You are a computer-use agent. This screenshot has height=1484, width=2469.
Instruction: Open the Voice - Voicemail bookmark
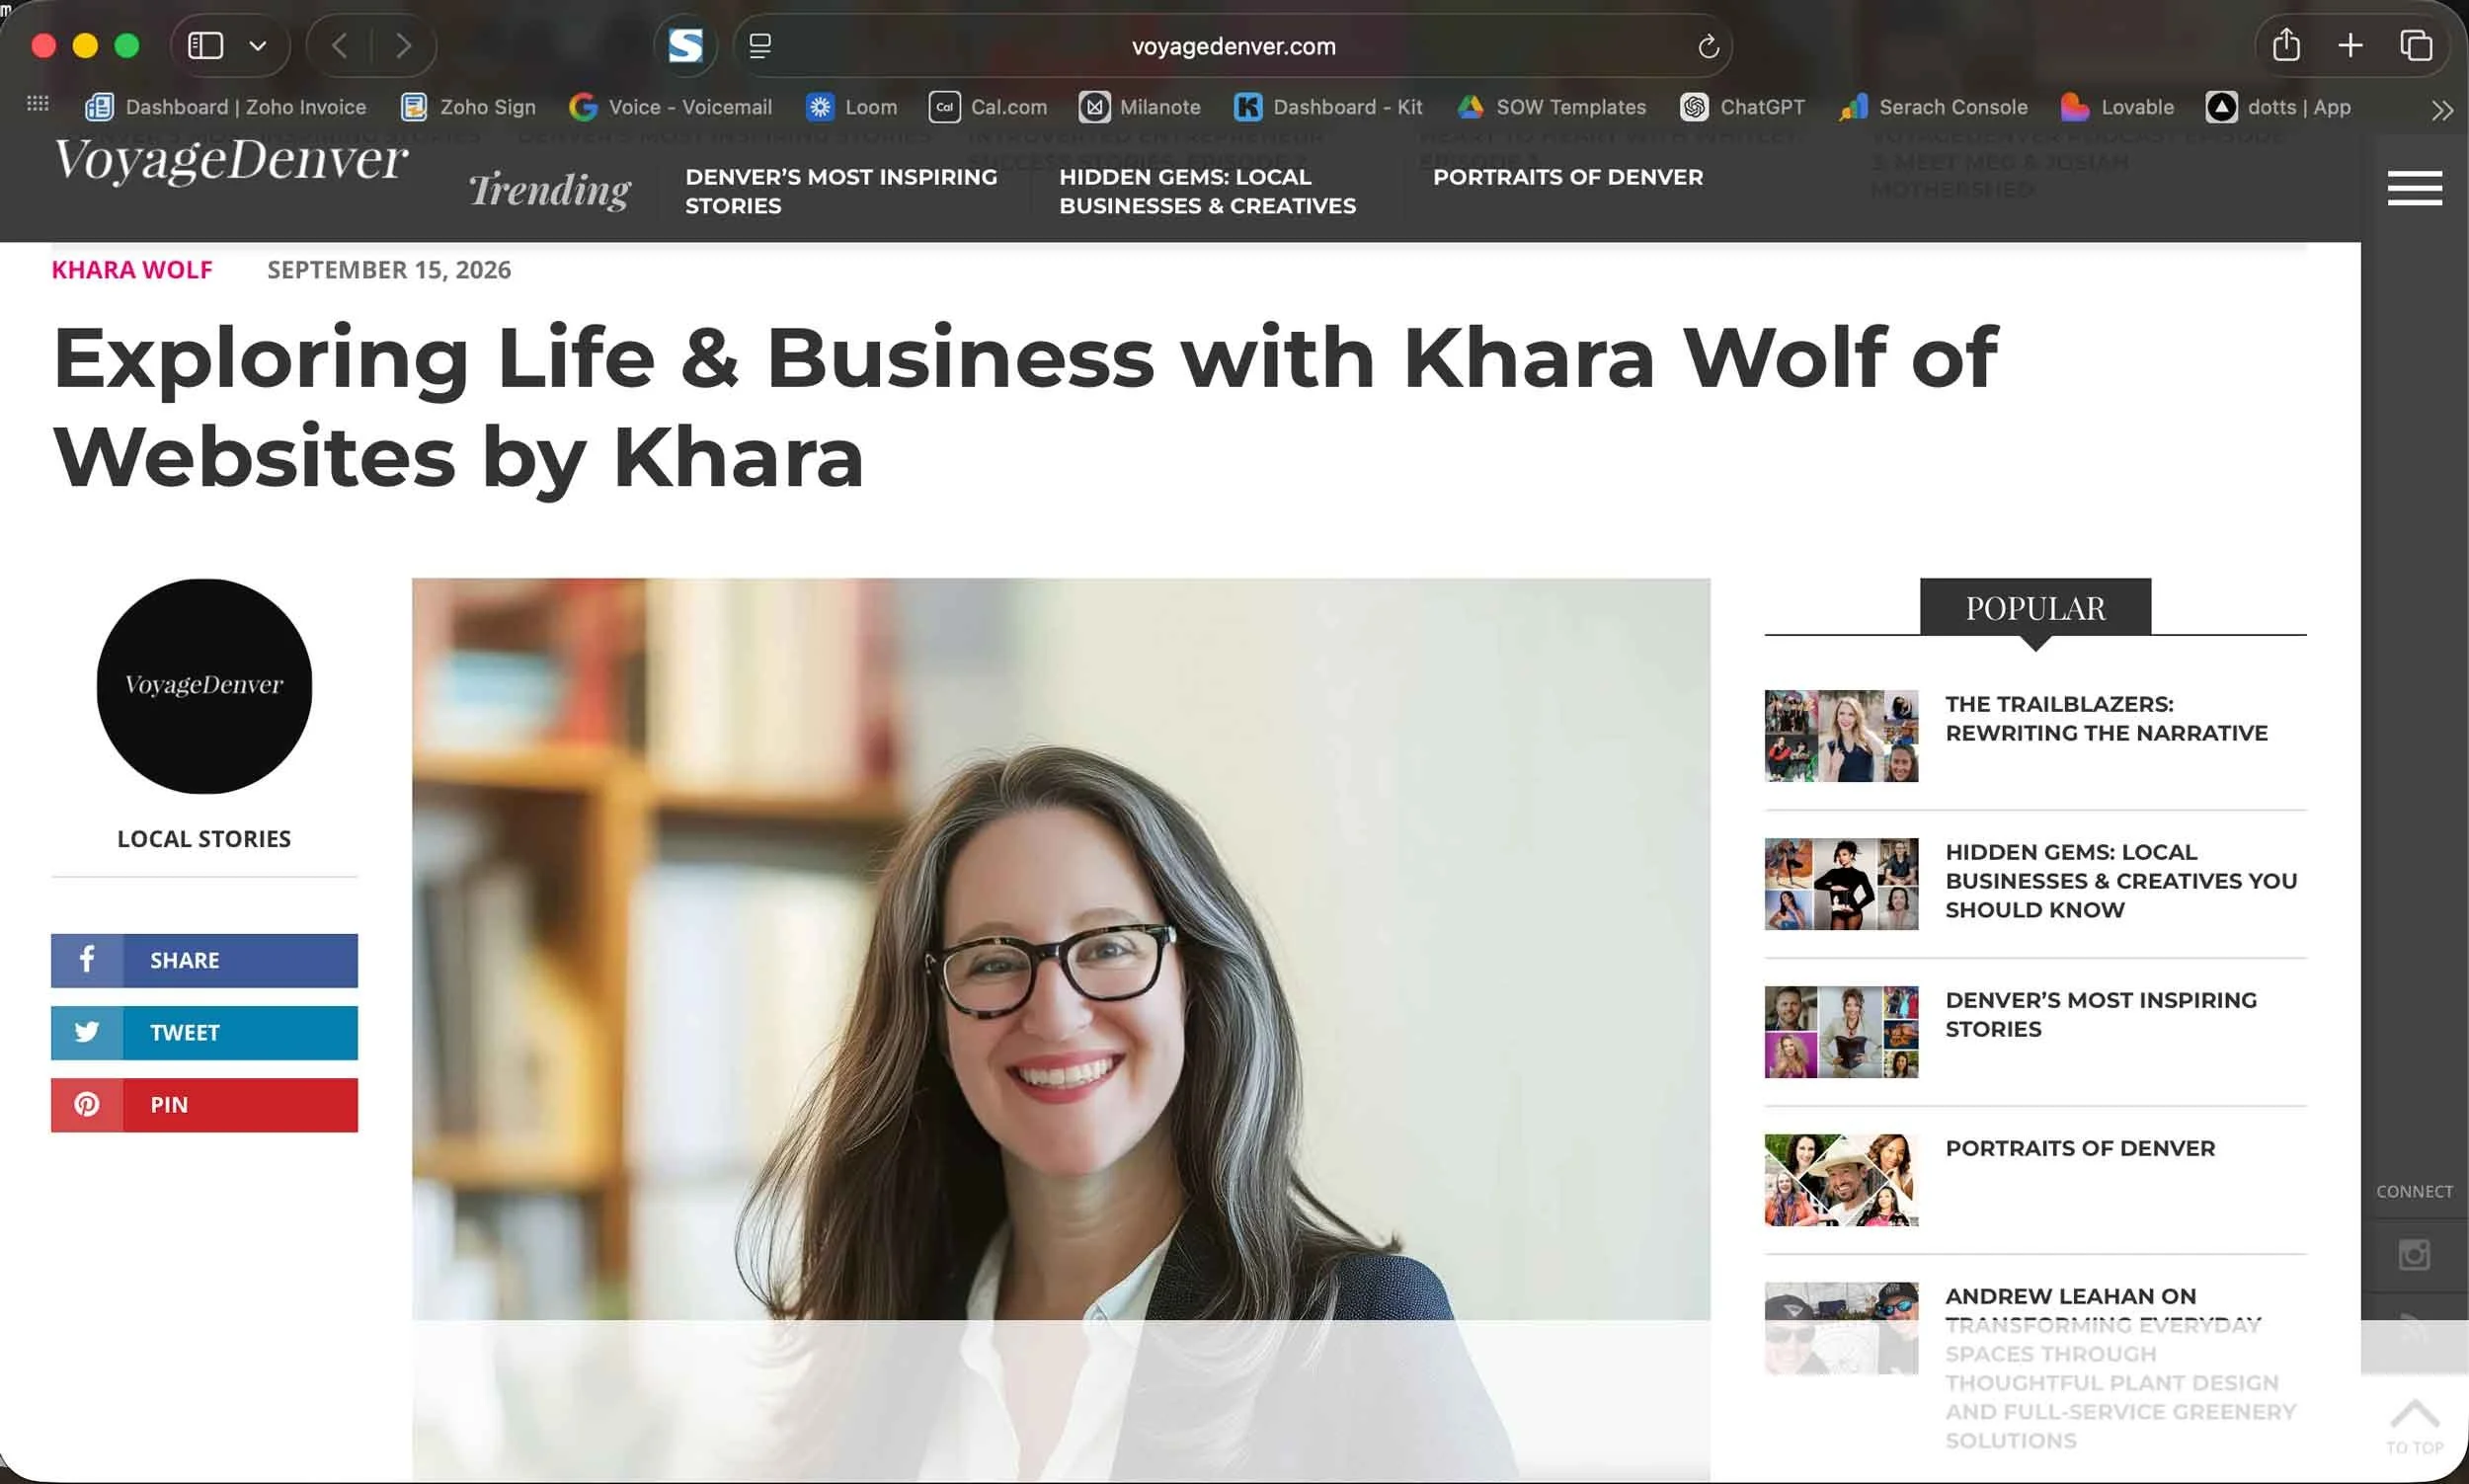670,107
